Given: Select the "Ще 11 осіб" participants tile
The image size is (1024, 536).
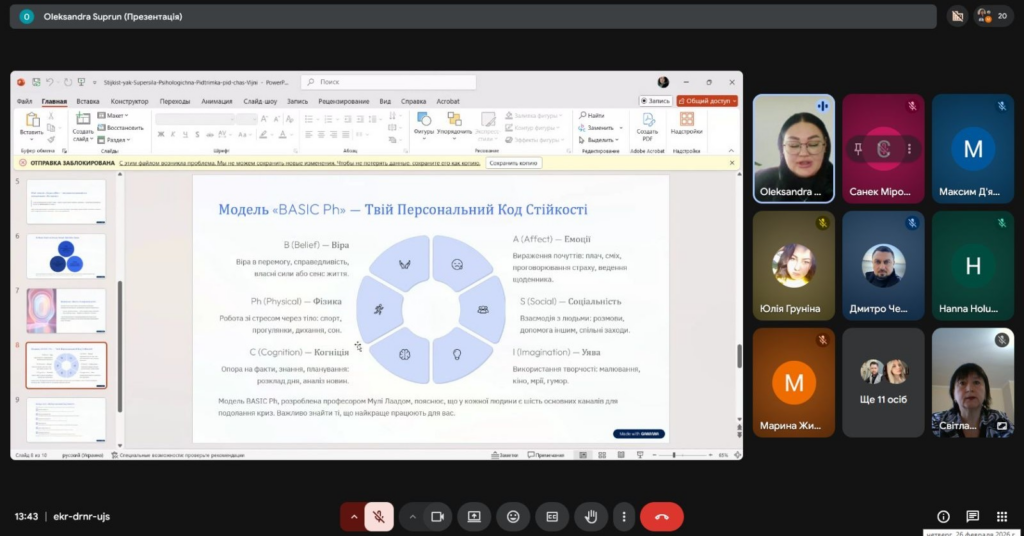Looking at the screenshot, I should click(x=883, y=382).
